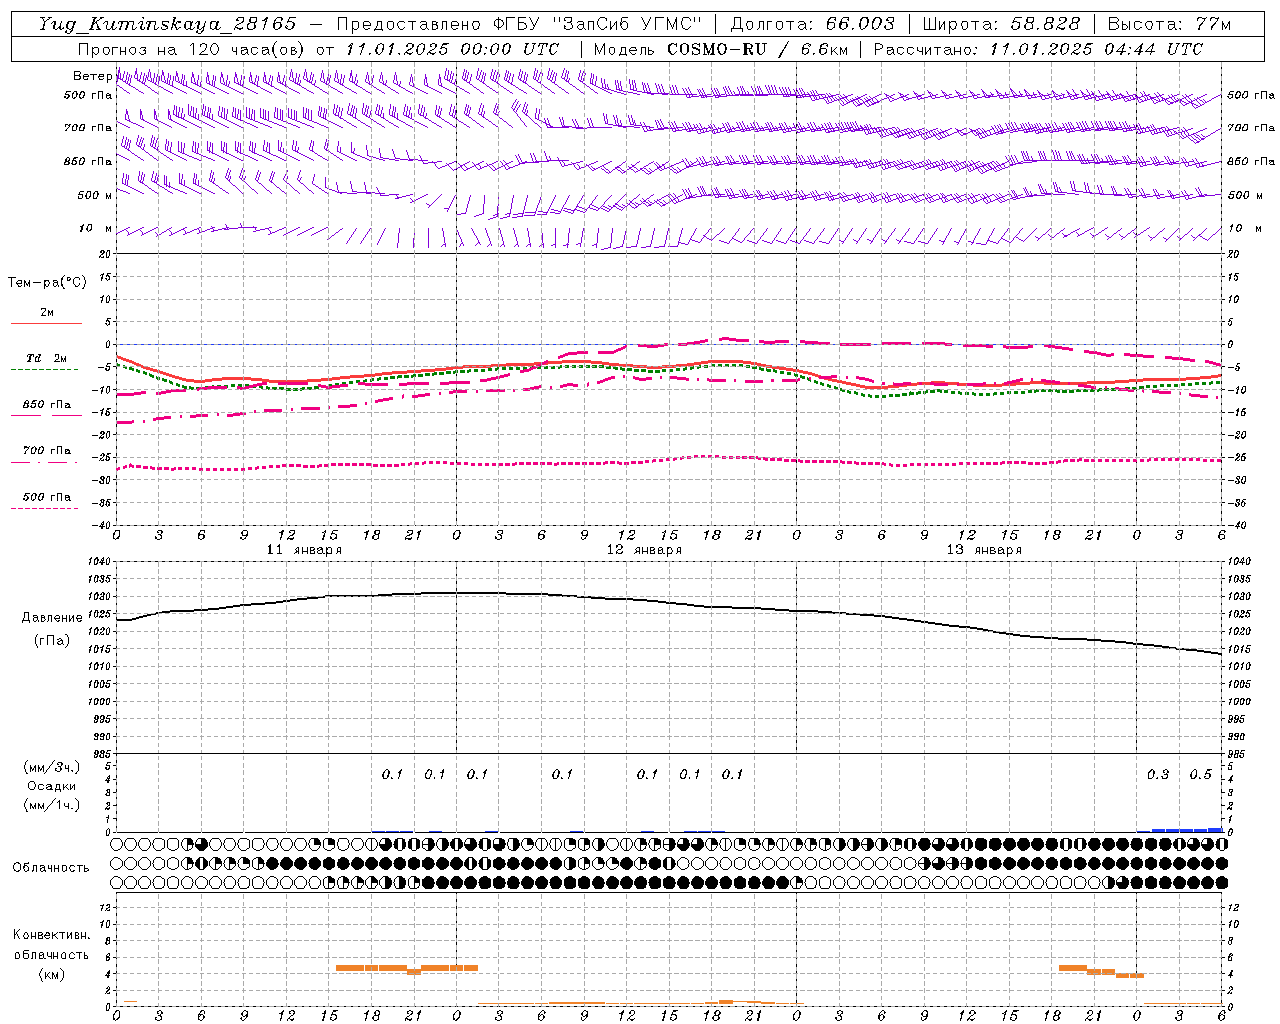
Task: Click the "500 м" wind level label on left
Action: point(96,195)
